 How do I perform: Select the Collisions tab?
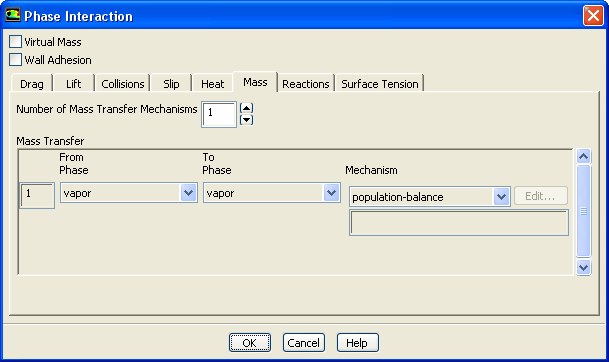click(123, 84)
